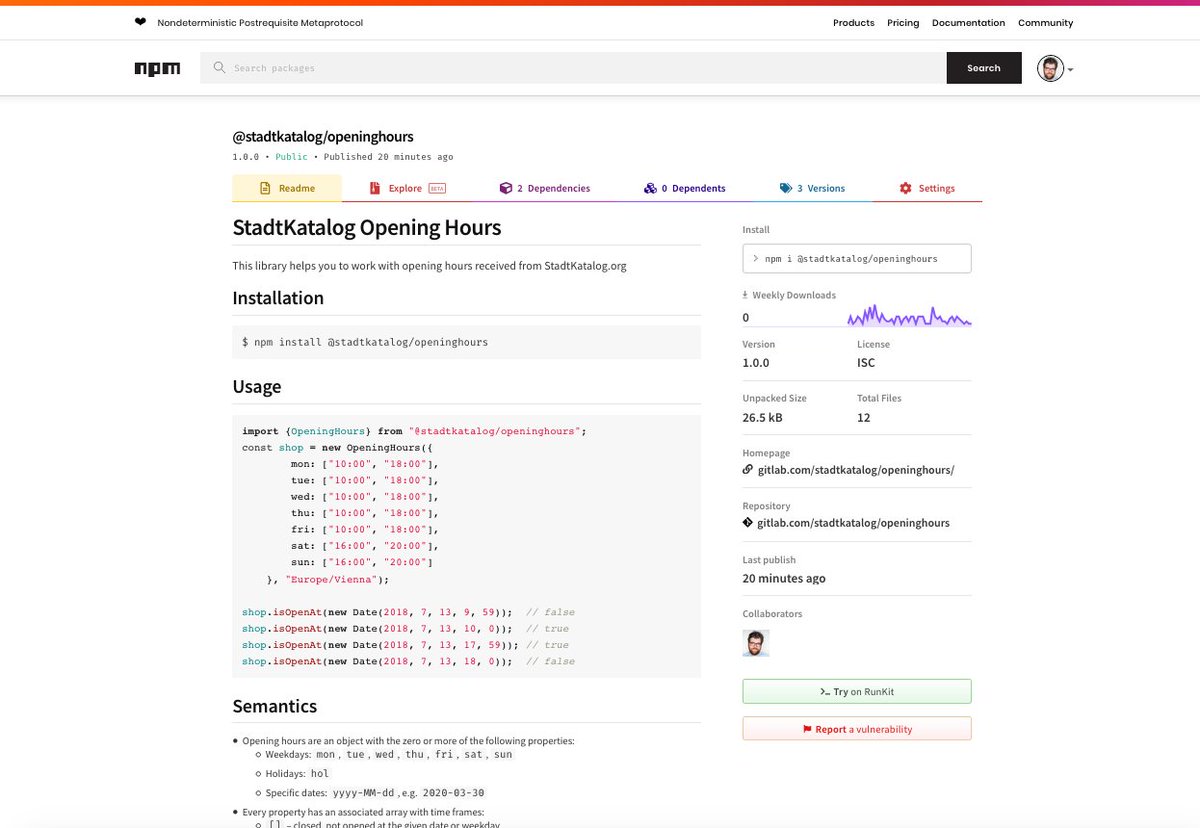
Task: Open the gitlab homepage link
Action: [855, 469]
